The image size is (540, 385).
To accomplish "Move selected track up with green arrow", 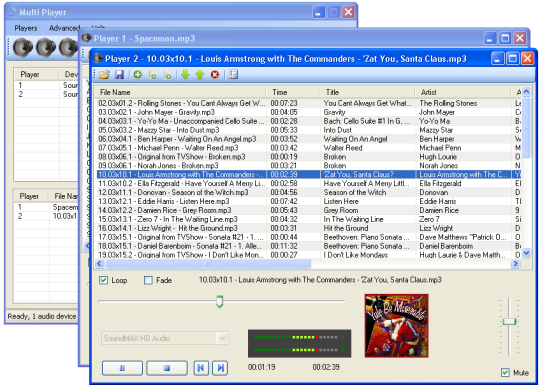I will point(200,74).
